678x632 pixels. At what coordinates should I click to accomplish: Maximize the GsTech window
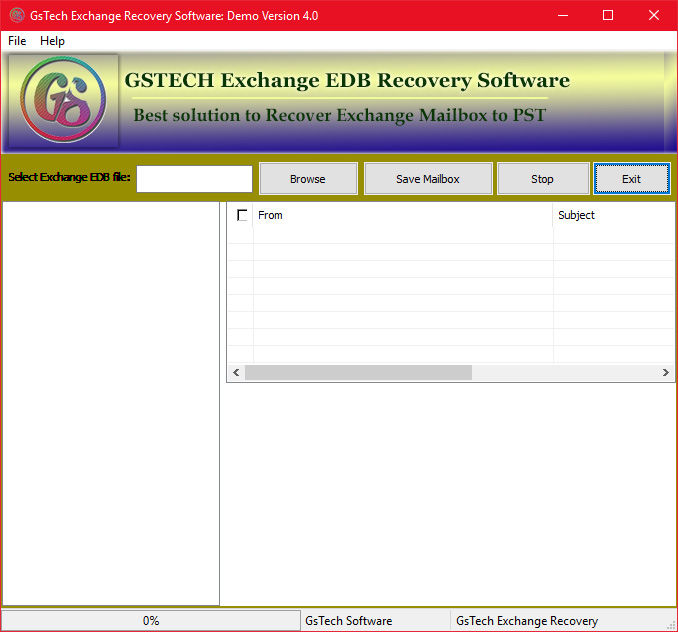[608, 15]
